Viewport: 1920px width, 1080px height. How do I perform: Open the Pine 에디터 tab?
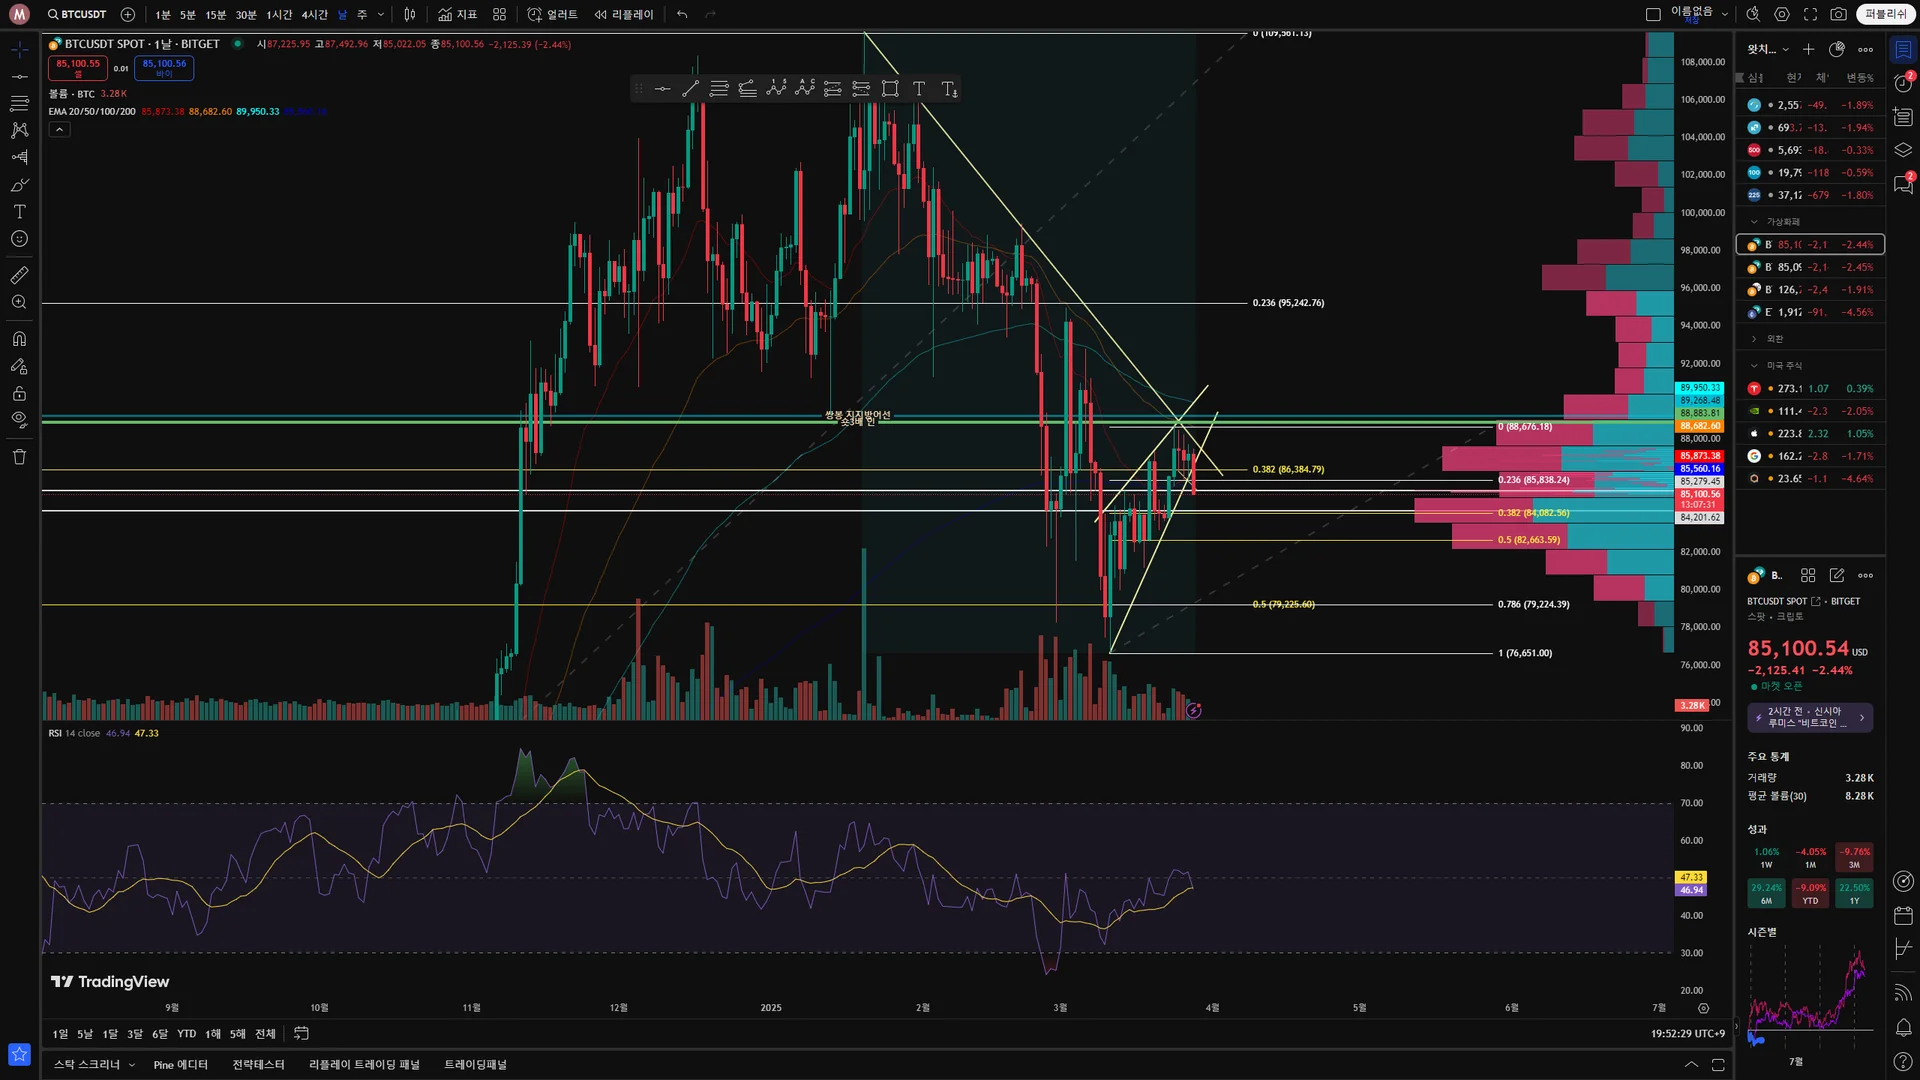pyautogui.click(x=180, y=1065)
